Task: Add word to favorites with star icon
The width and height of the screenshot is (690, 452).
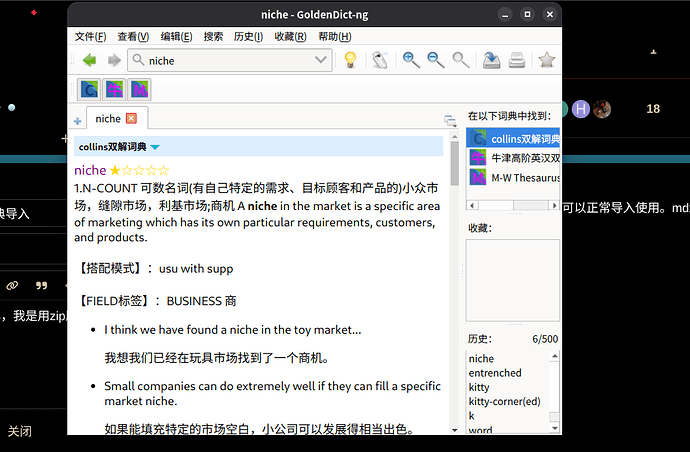Action: pos(546,60)
